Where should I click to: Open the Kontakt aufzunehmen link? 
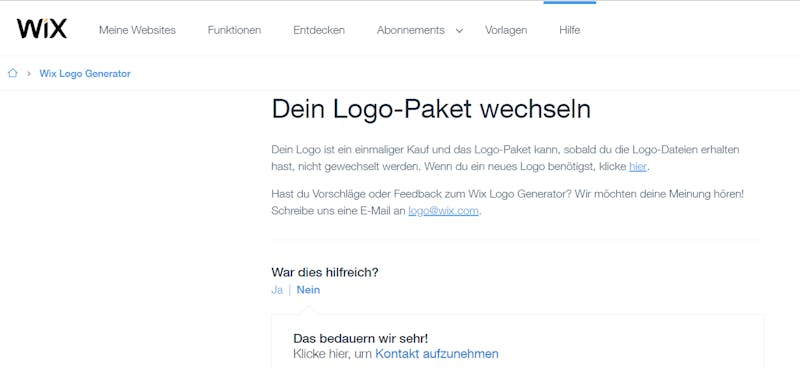(437, 353)
